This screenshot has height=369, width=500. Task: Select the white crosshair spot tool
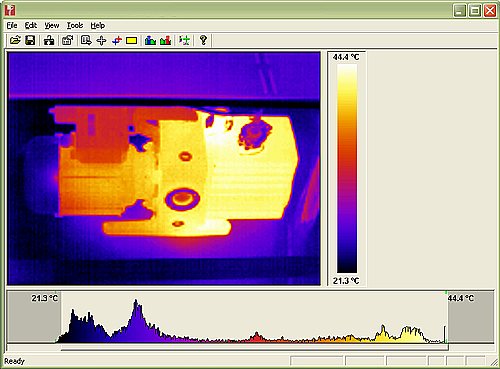tap(101, 41)
